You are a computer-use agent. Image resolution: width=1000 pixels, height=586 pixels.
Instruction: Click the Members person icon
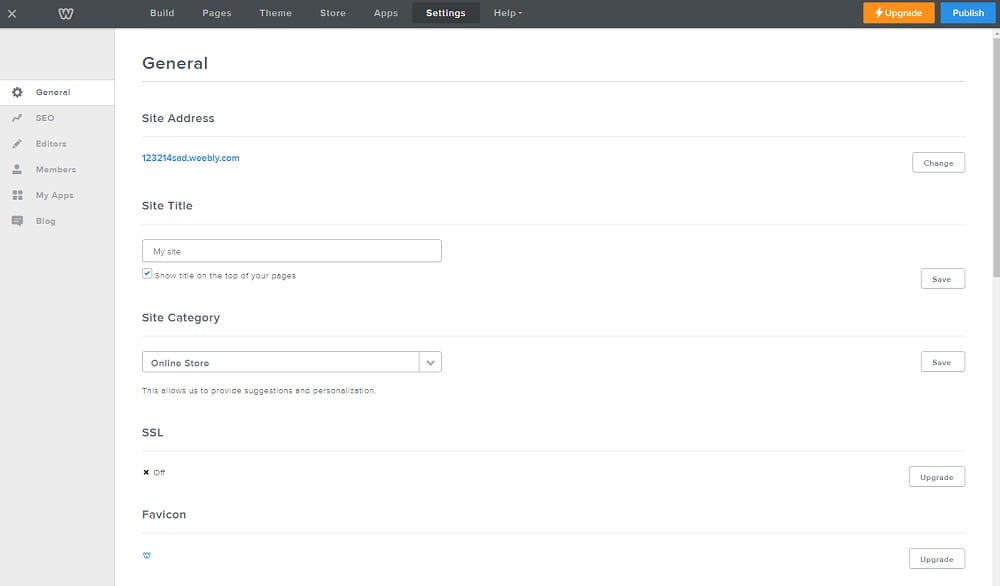pos(17,170)
